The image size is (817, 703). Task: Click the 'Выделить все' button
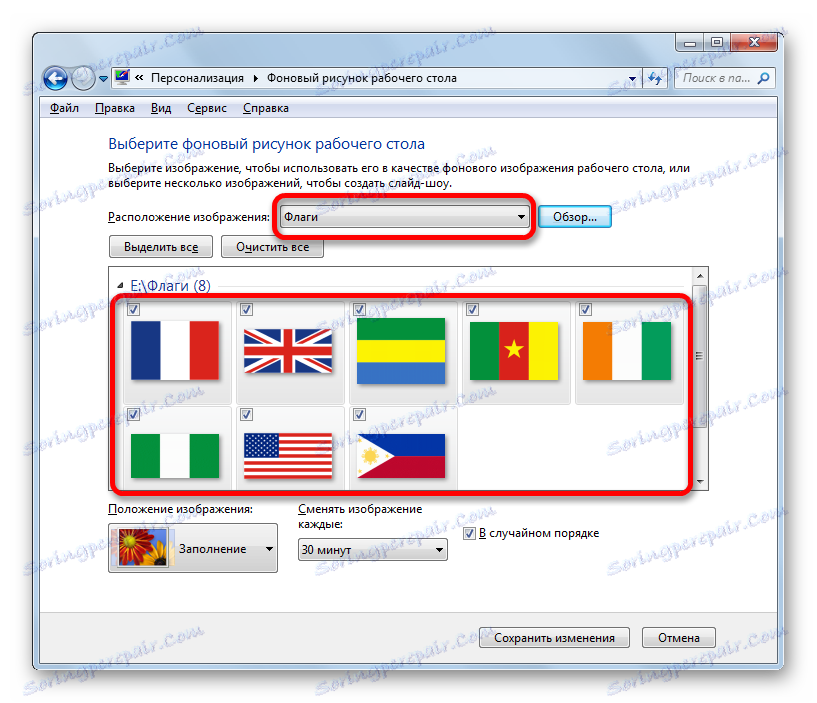click(161, 246)
